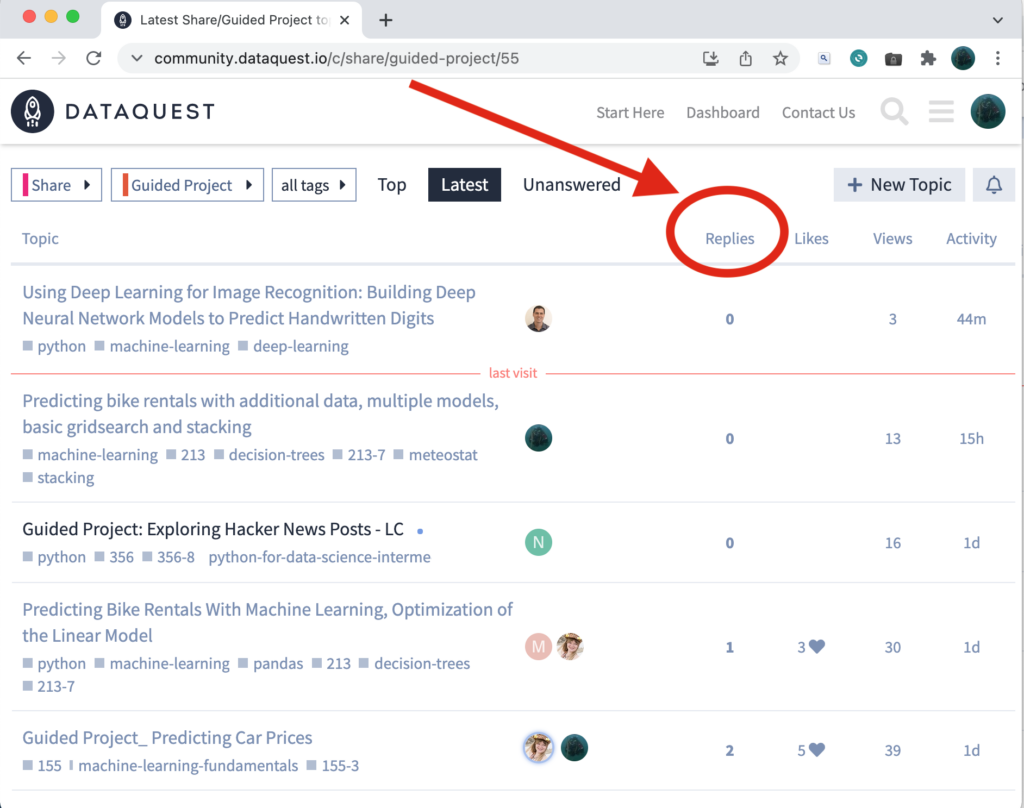The height and width of the screenshot is (808, 1024).
Task: Click the notifications bell icon
Action: [993, 185]
